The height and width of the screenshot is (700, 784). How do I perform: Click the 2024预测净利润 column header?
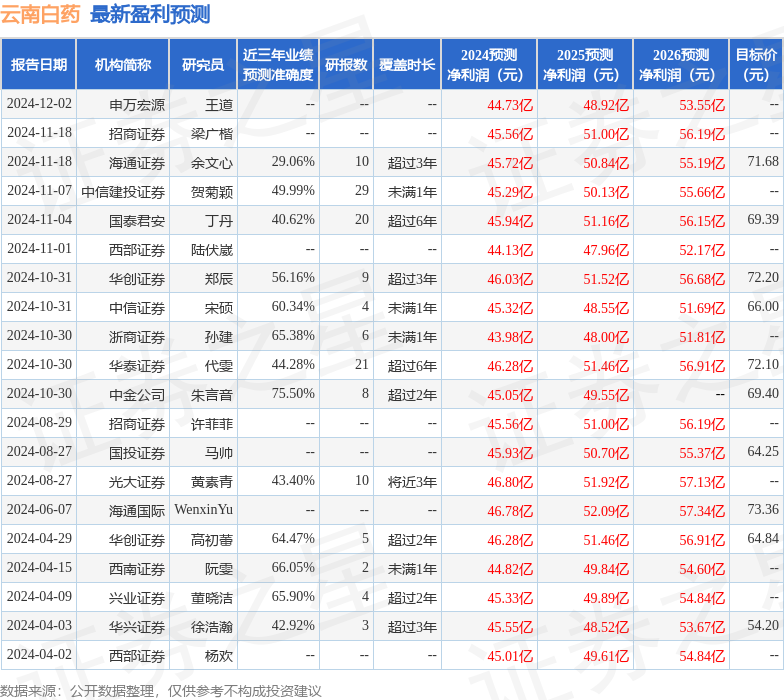tap(489, 64)
